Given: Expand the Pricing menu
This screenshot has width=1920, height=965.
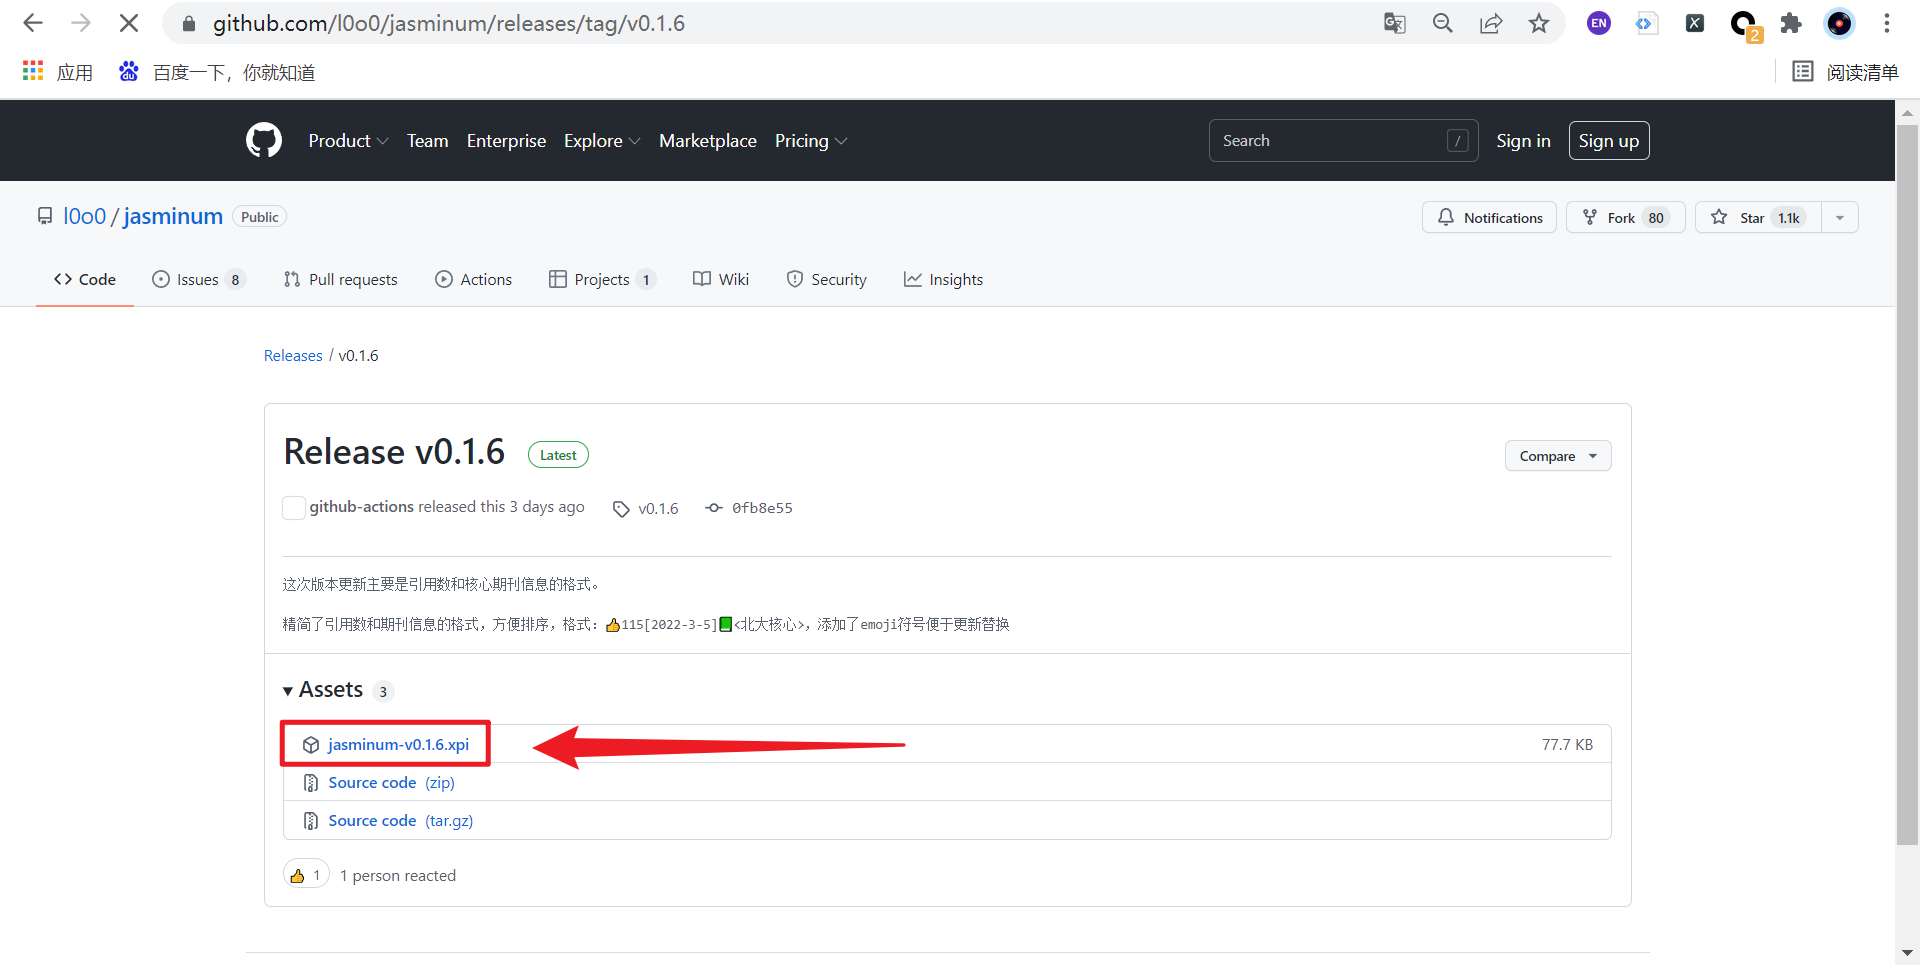Looking at the screenshot, I should click(x=811, y=141).
